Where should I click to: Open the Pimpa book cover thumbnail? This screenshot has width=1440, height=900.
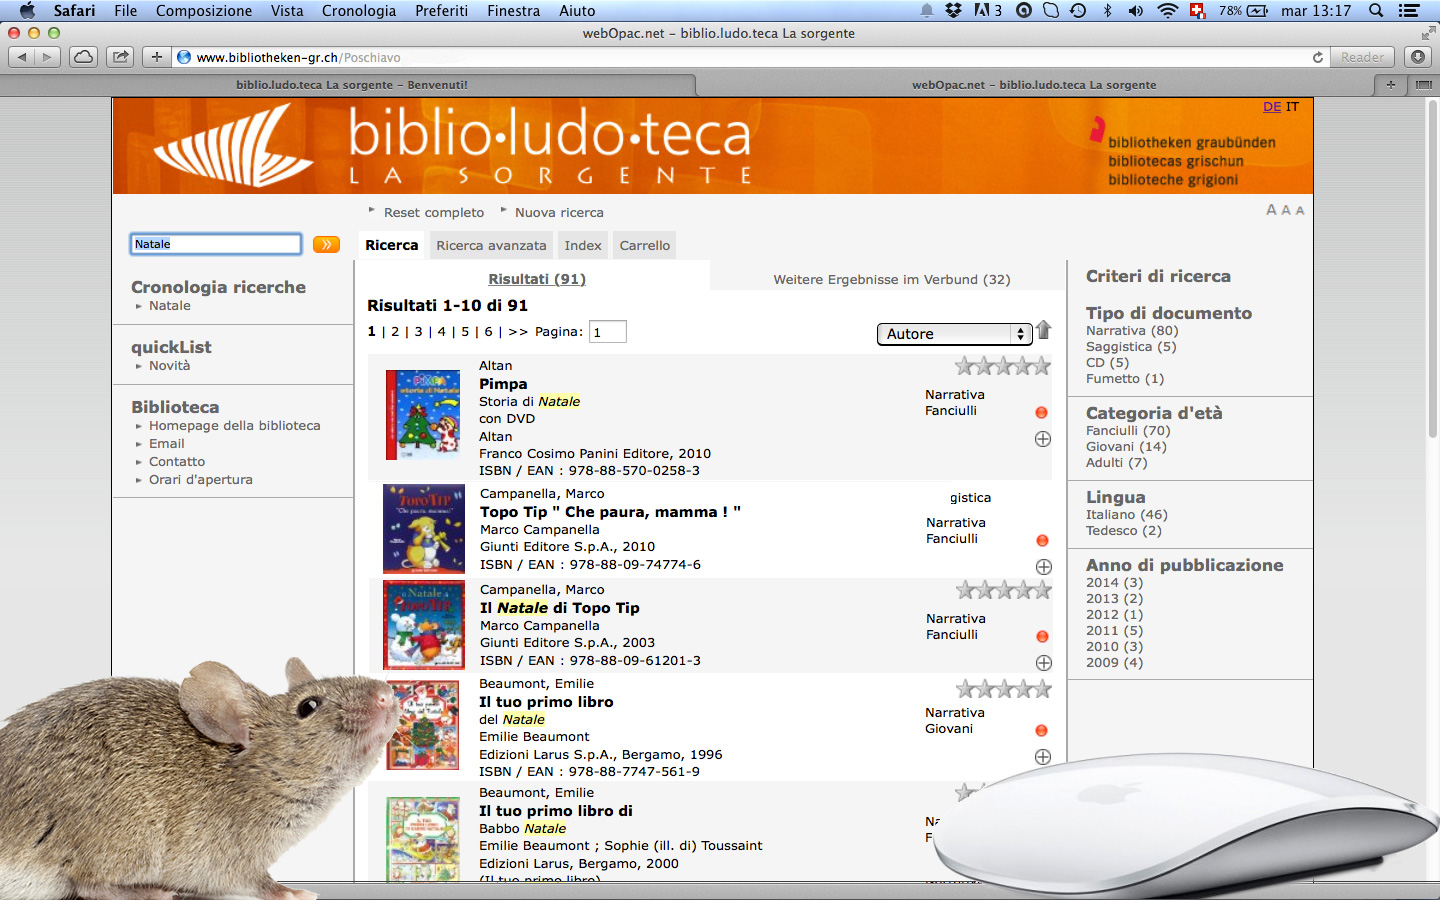[423, 414]
